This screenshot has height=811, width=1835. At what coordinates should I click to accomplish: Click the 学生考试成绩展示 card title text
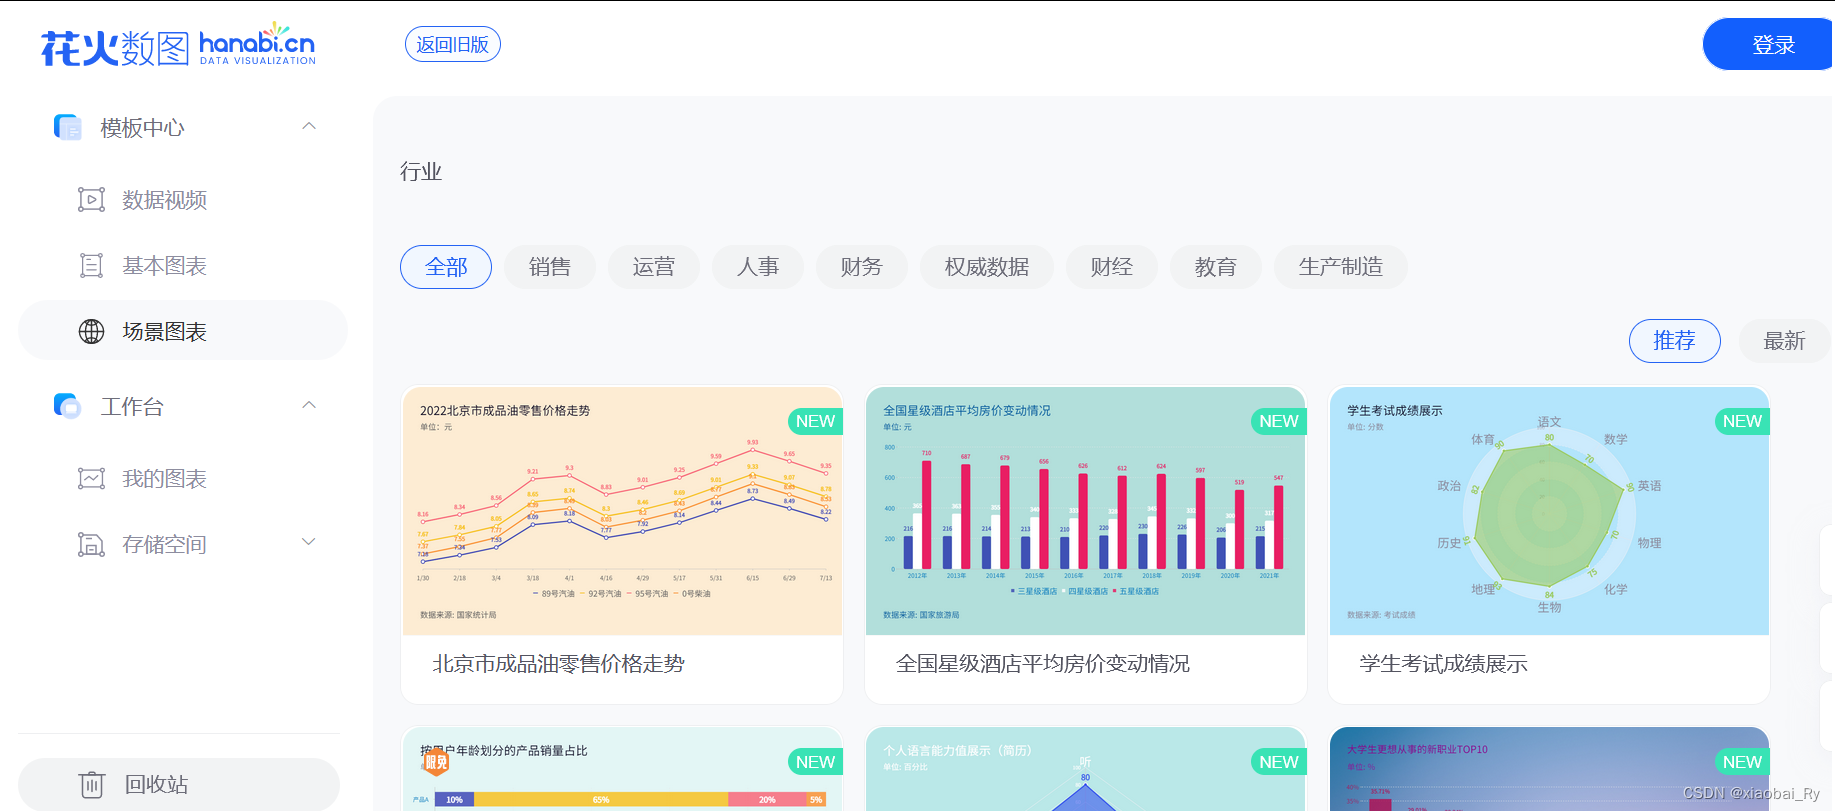(x=1443, y=664)
